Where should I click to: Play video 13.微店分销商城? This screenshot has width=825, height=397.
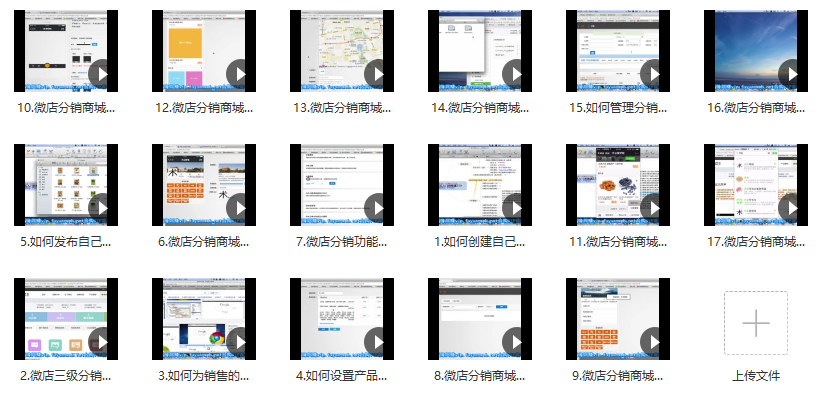(377, 74)
